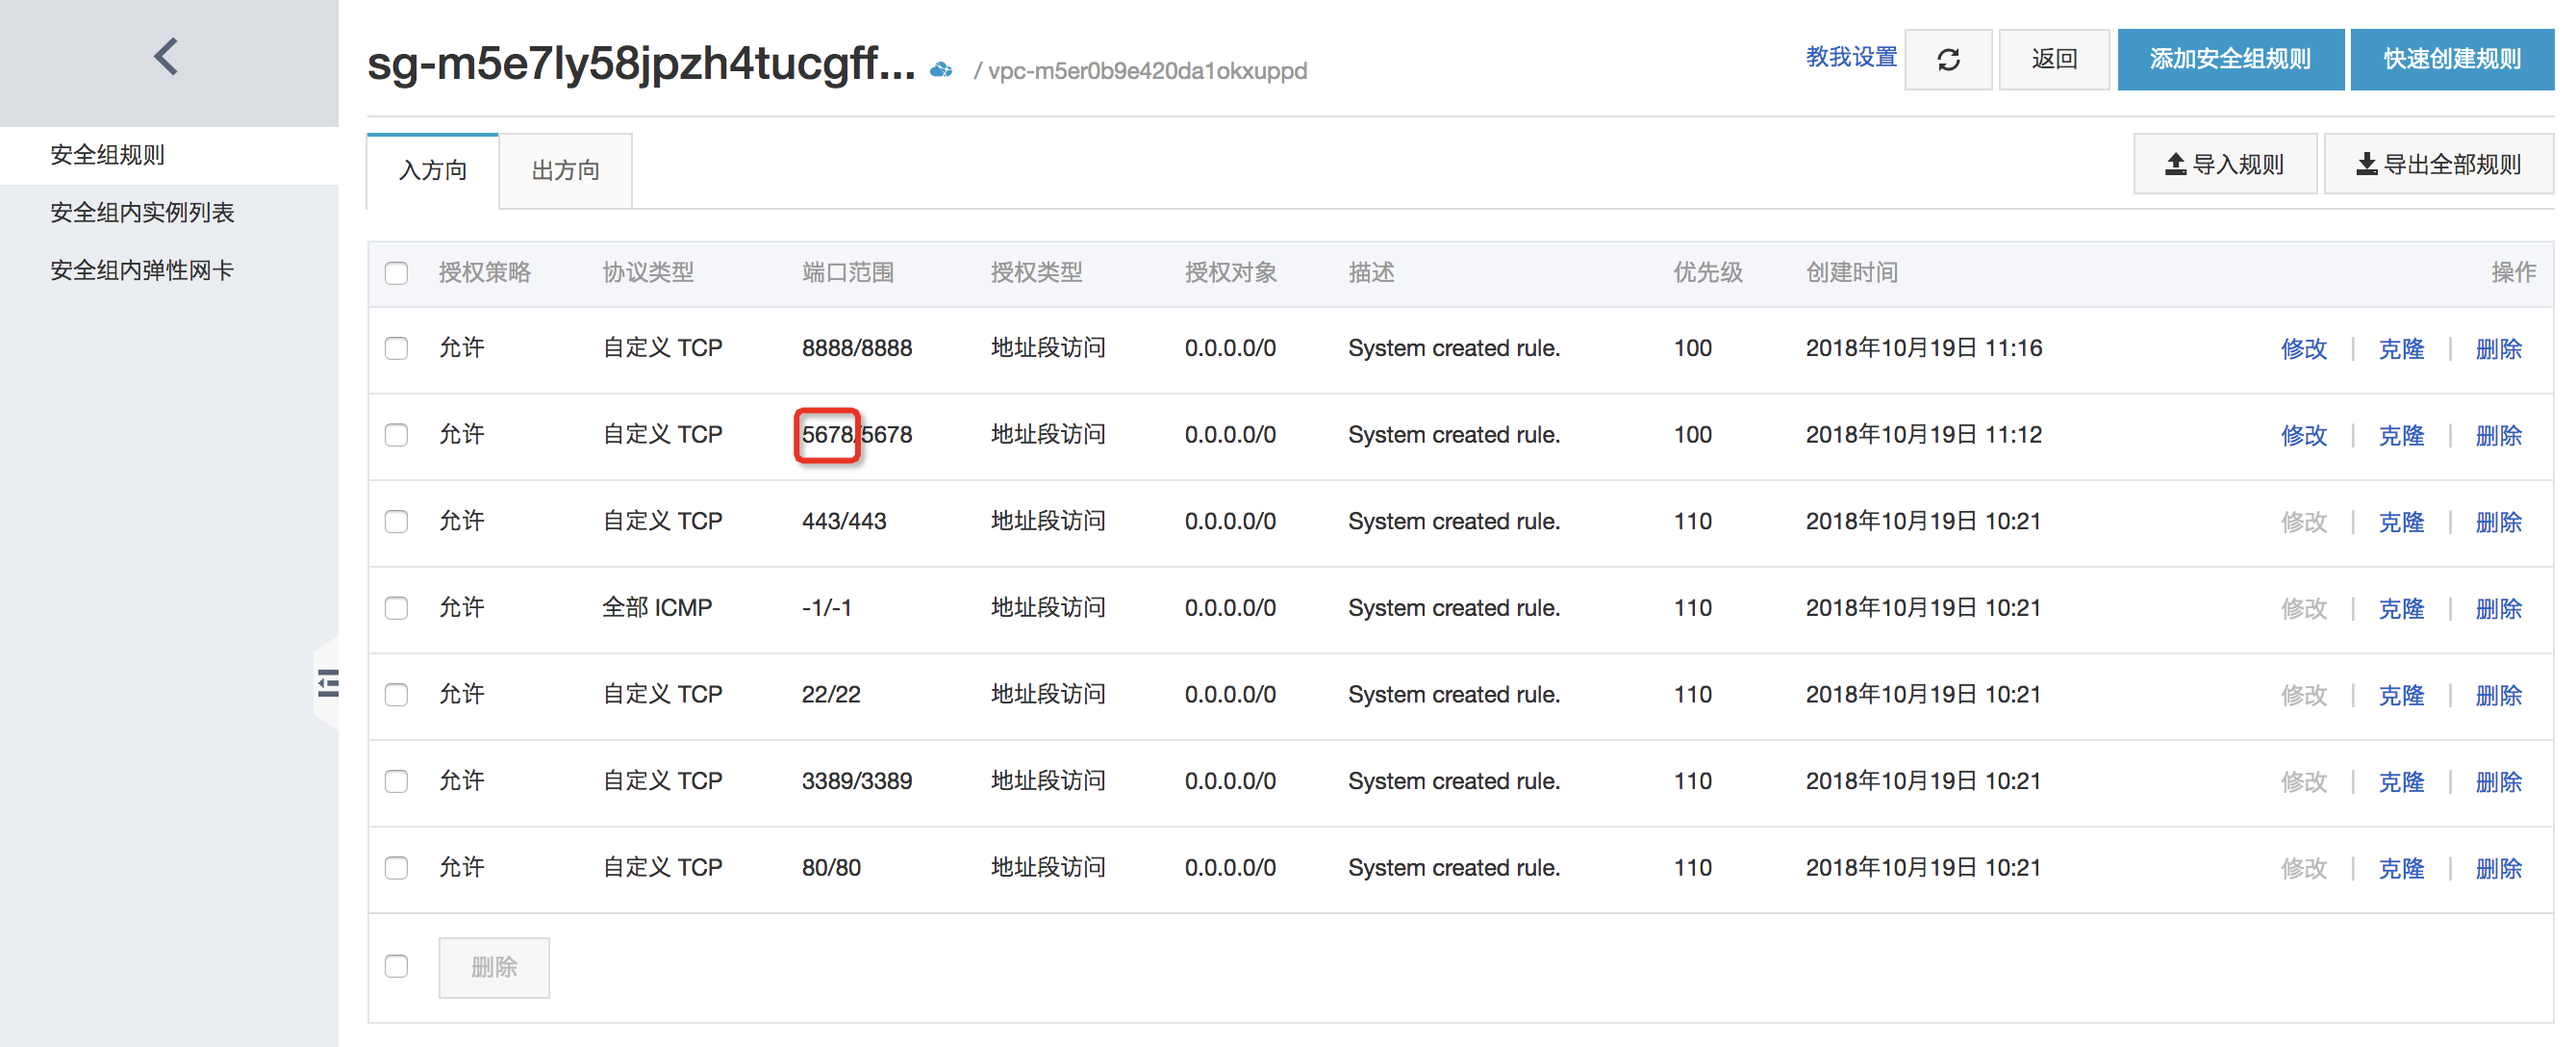Click 克隆 for the 3389/3389 rule
The image size is (2576, 1047).
(2401, 781)
